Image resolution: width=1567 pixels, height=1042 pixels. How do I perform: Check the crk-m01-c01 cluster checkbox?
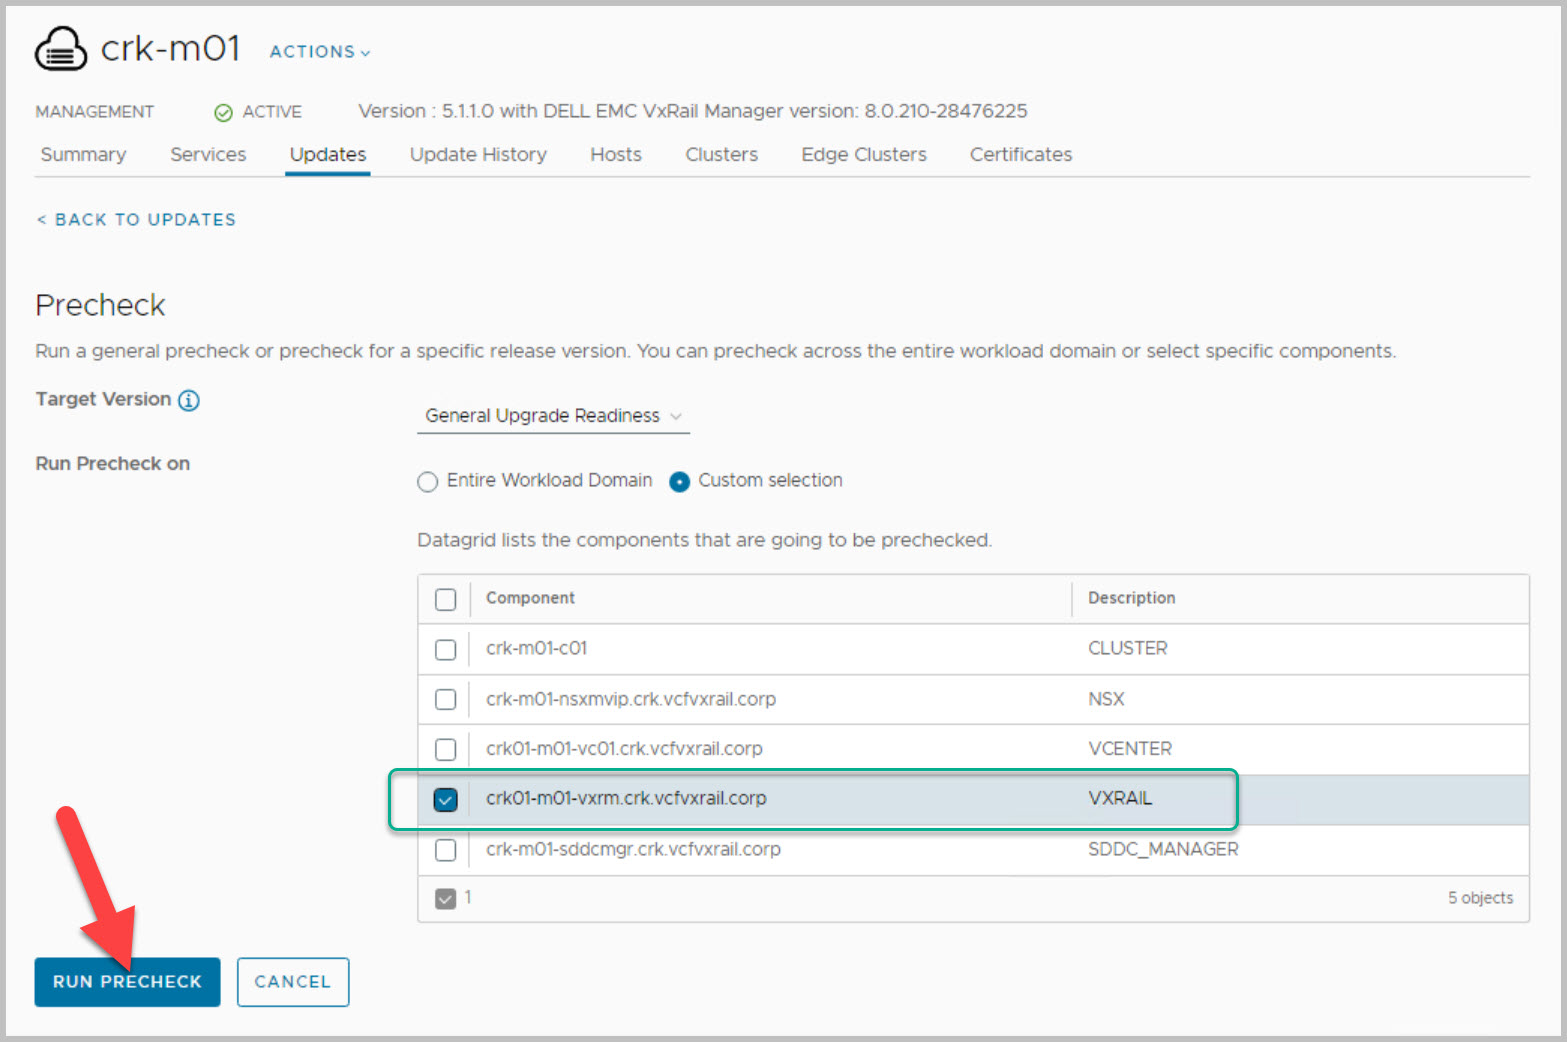point(446,650)
